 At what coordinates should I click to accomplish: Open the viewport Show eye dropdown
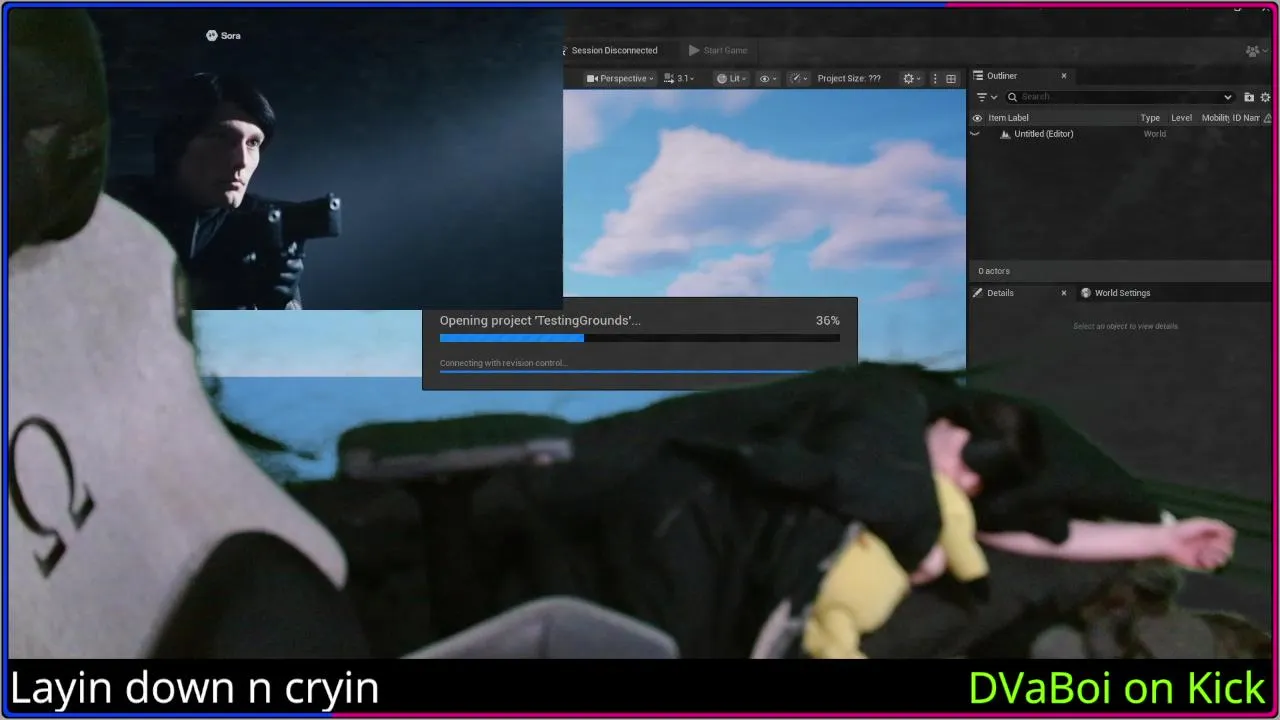click(x=768, y=78)
